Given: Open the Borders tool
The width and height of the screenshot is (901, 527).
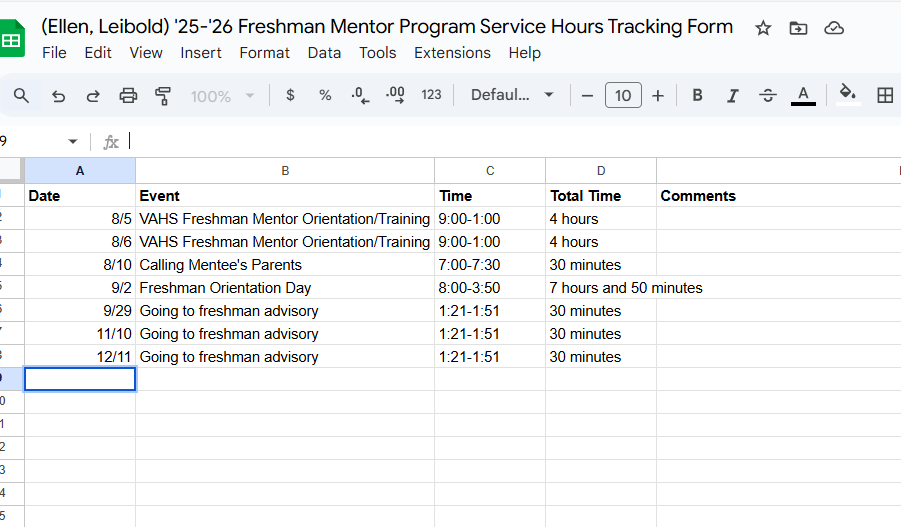Looking at the screenshot, I should 884,96.
